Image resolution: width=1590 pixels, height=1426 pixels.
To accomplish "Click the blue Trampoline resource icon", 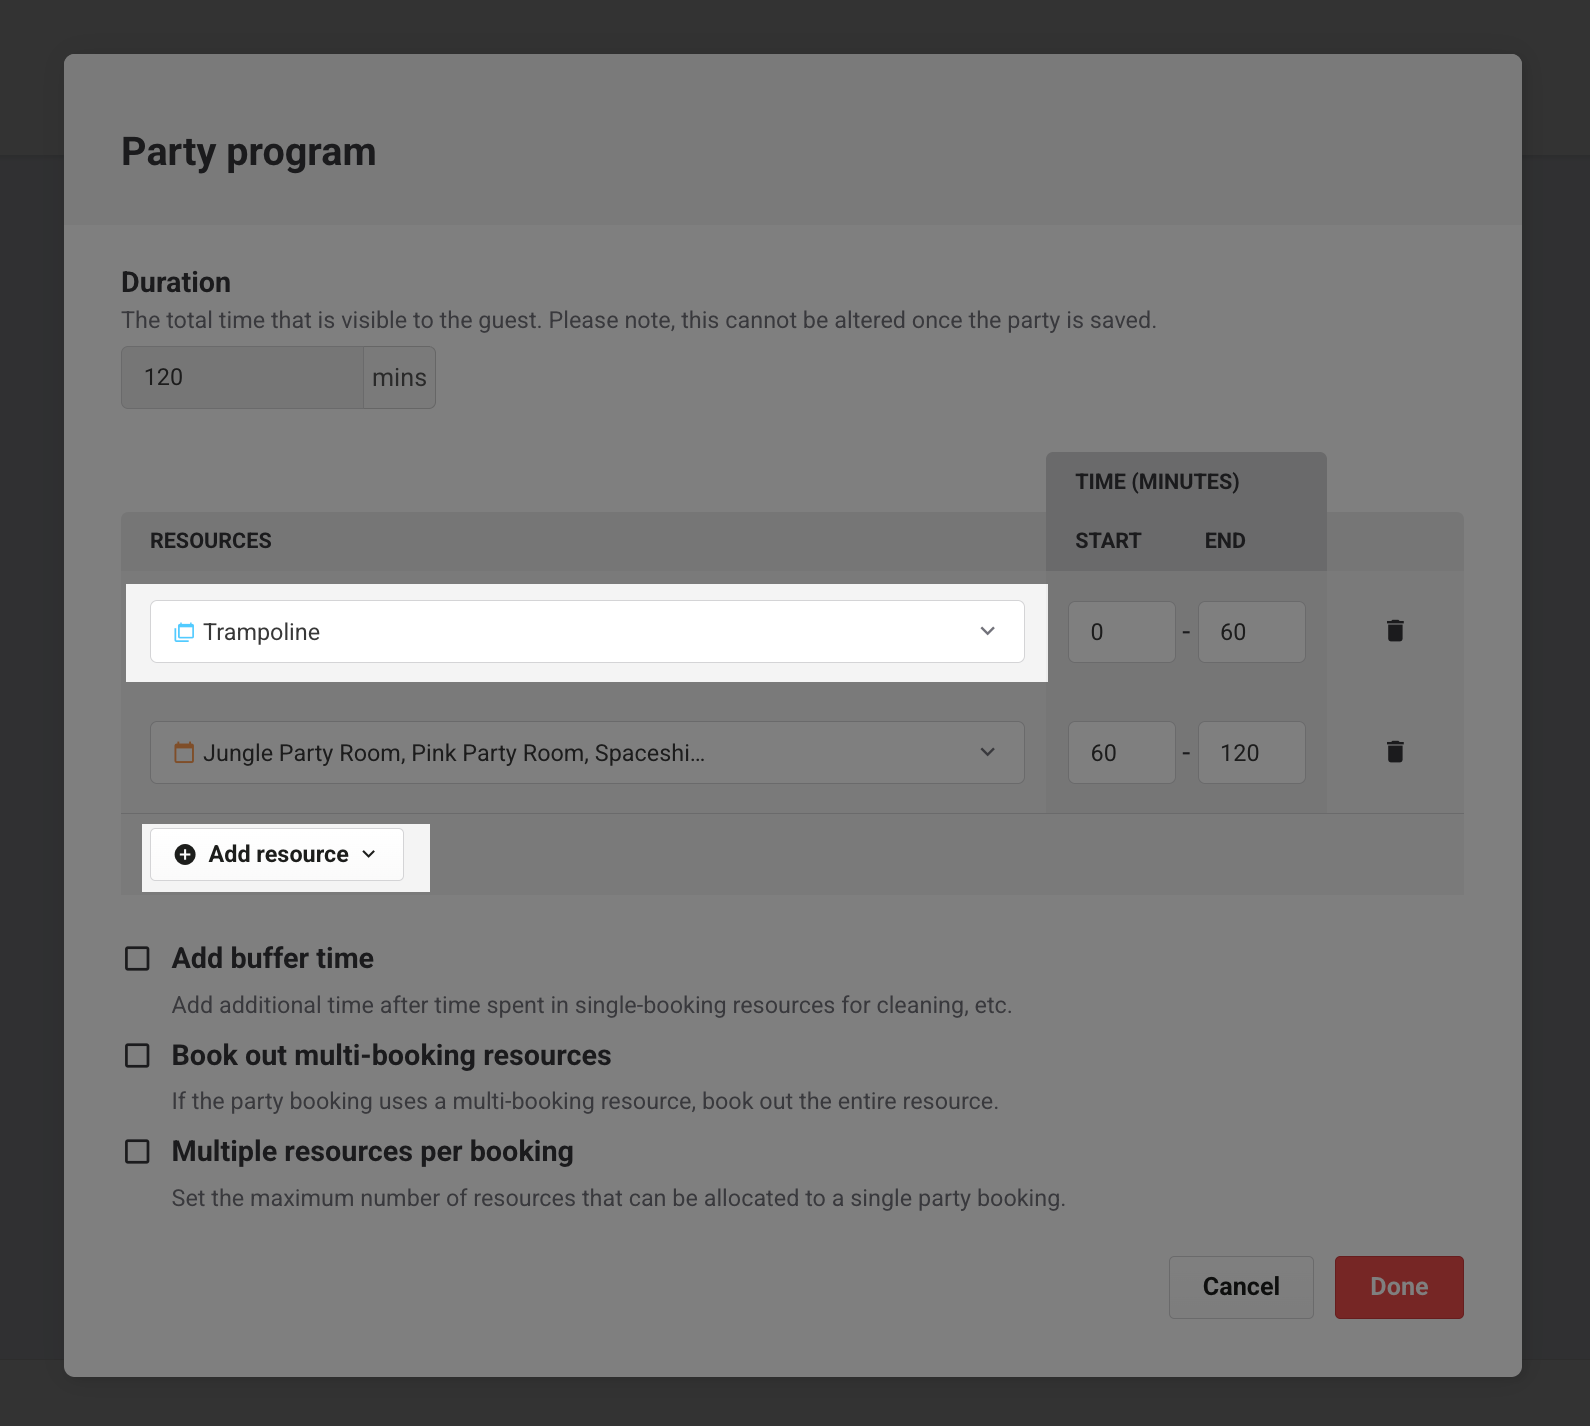I will click(x=184, y=632).
